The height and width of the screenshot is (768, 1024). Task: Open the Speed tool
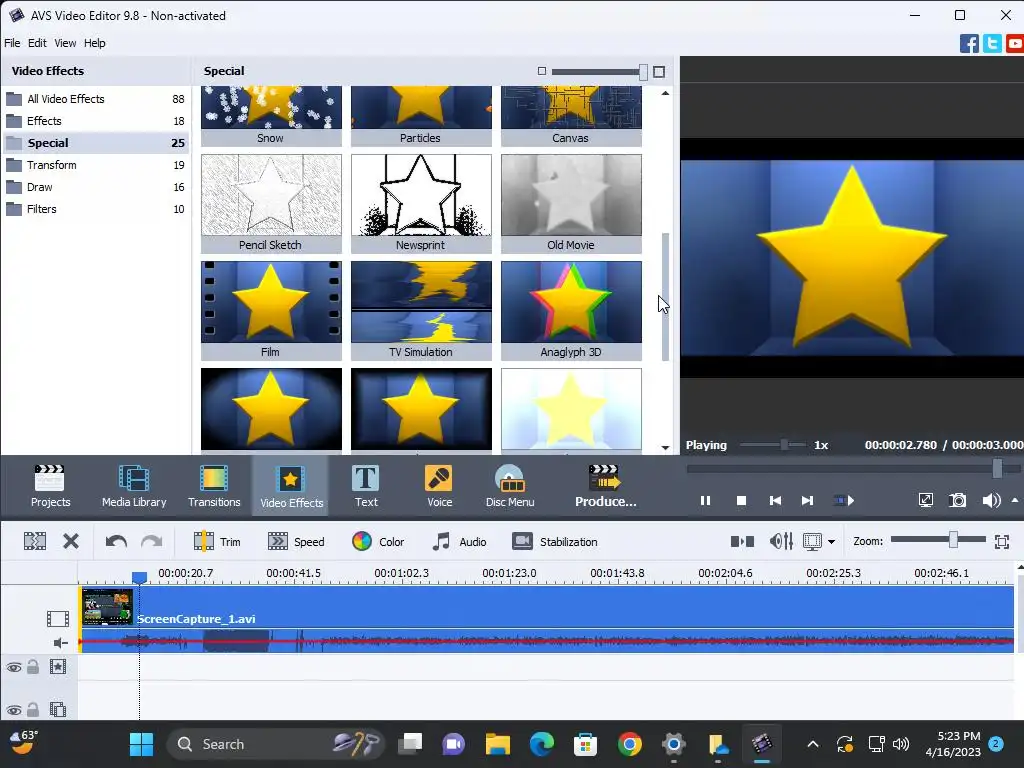[x=296, y=541]
